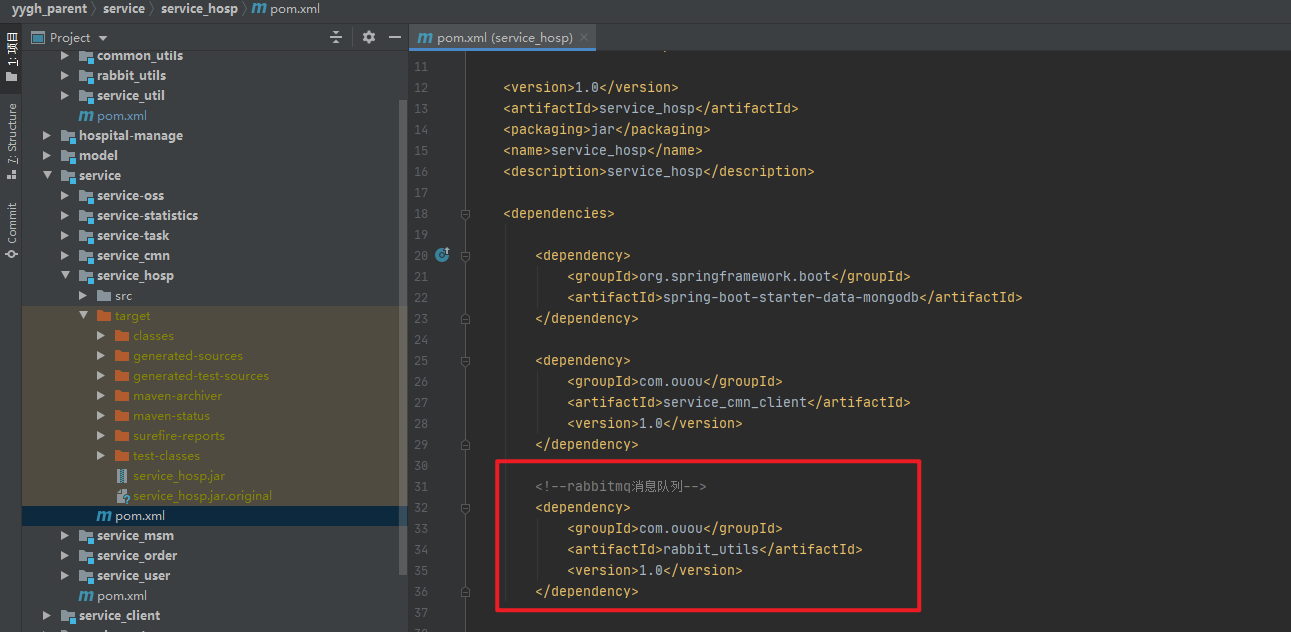Click fold marker beside dependency on line 25
Screen dimensions: 1291x632
tap(465, 360)
